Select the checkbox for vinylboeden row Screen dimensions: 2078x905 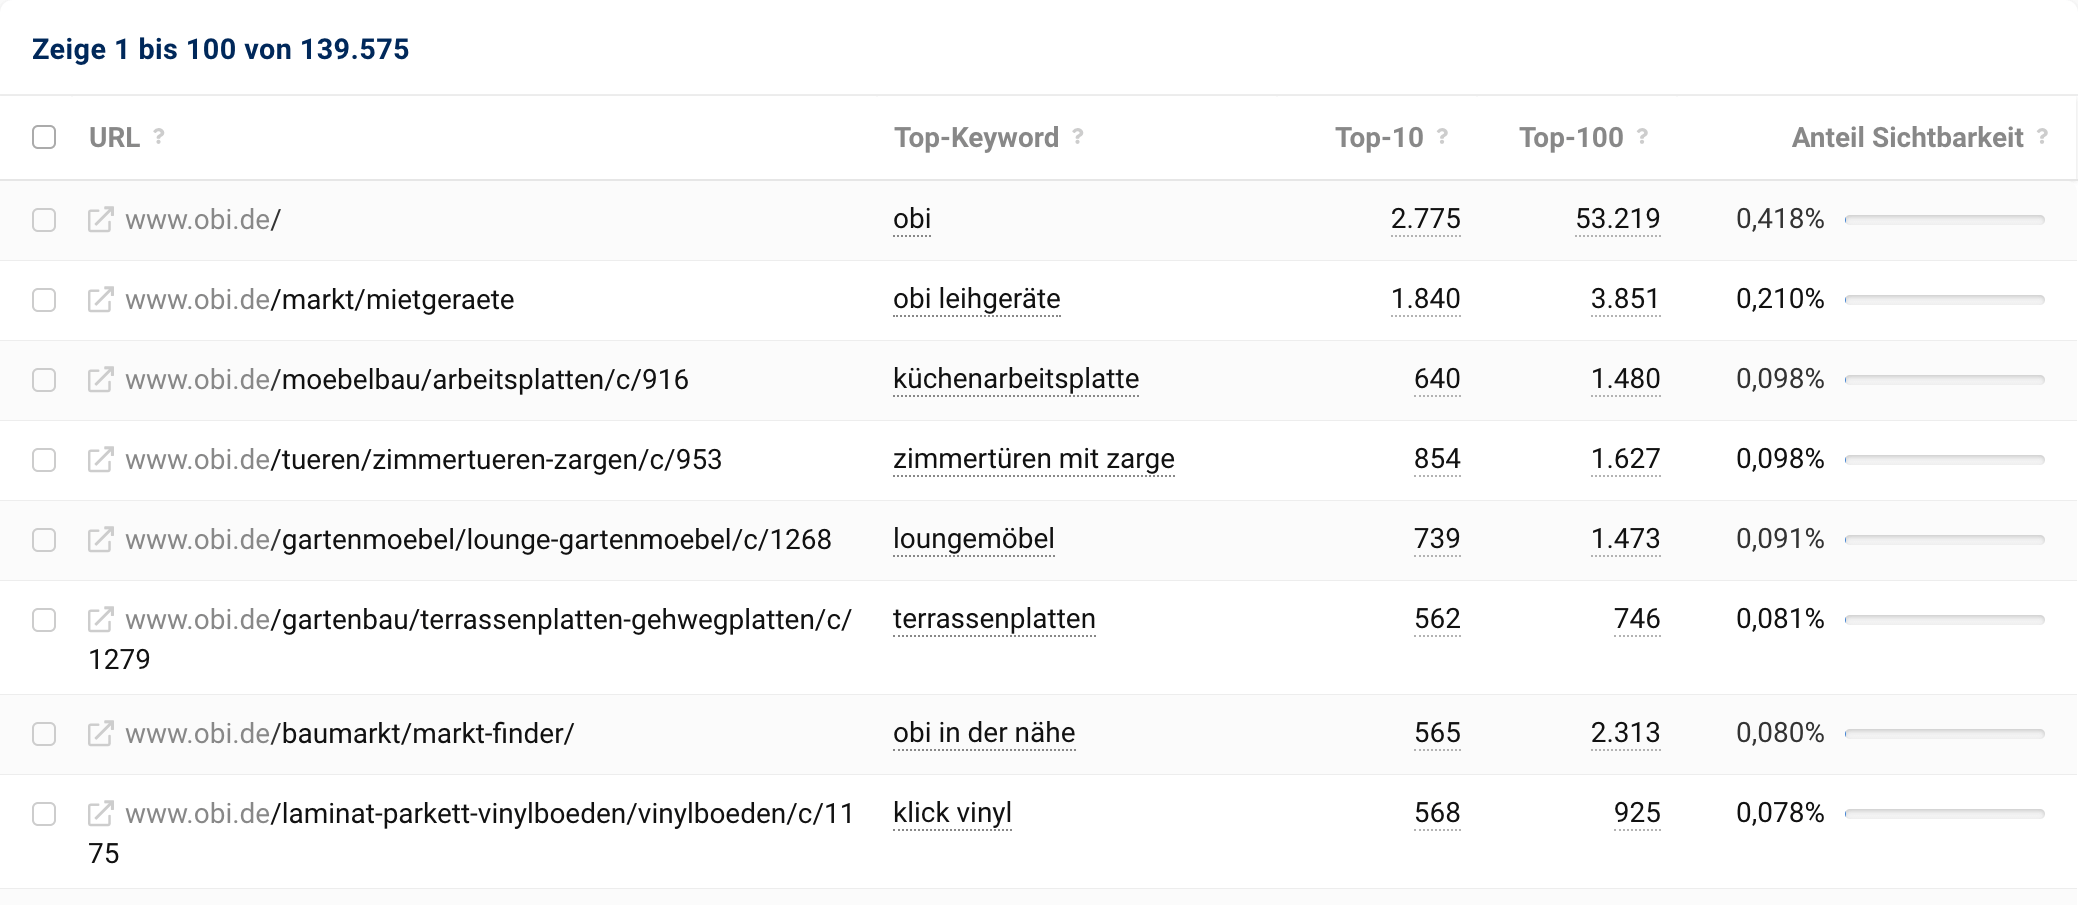pos(44,814)
